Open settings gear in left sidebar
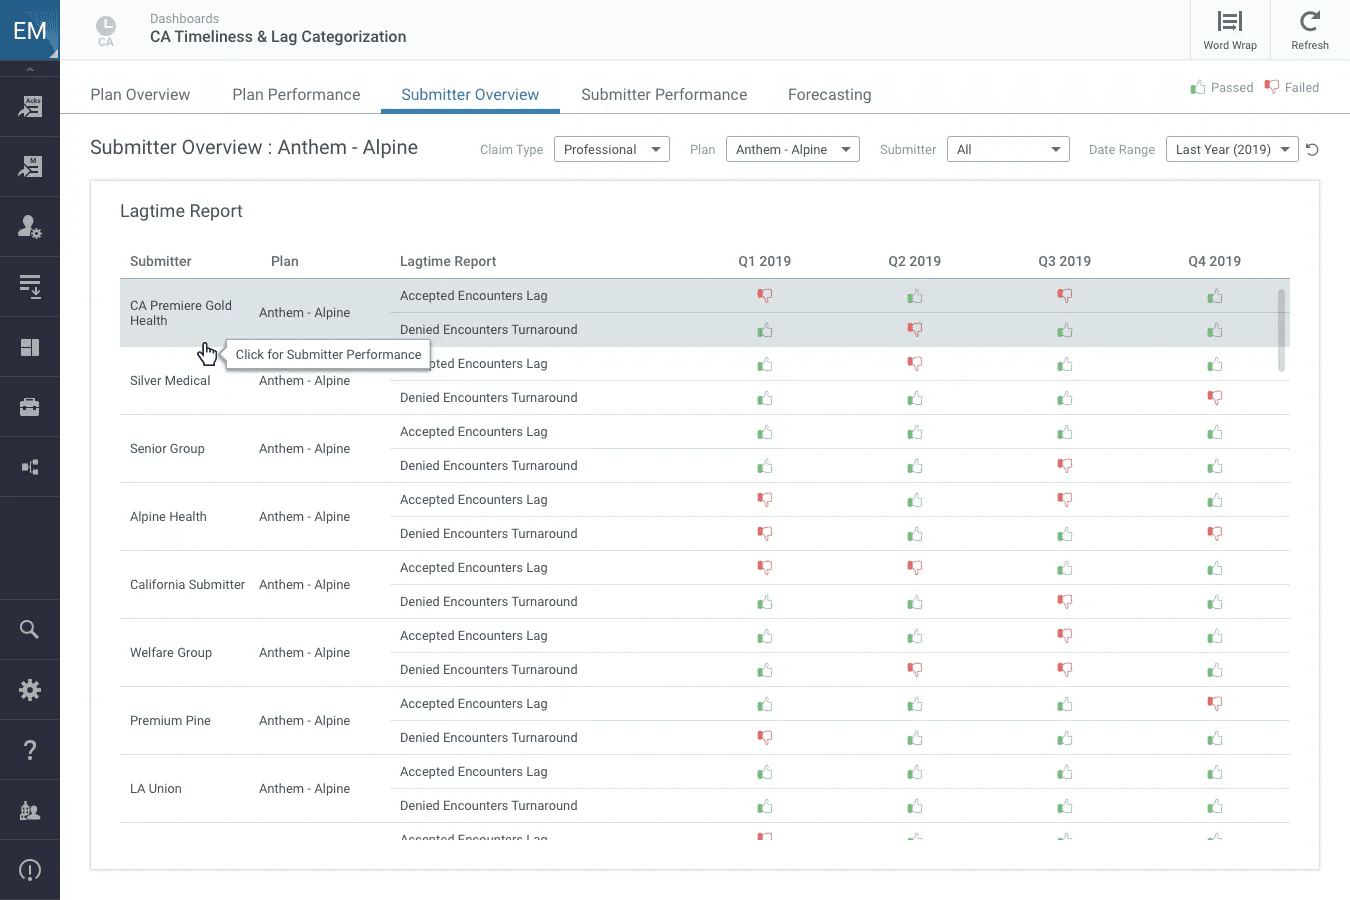The width and height of the screenshot is (1350, 900). pos(30,689)
